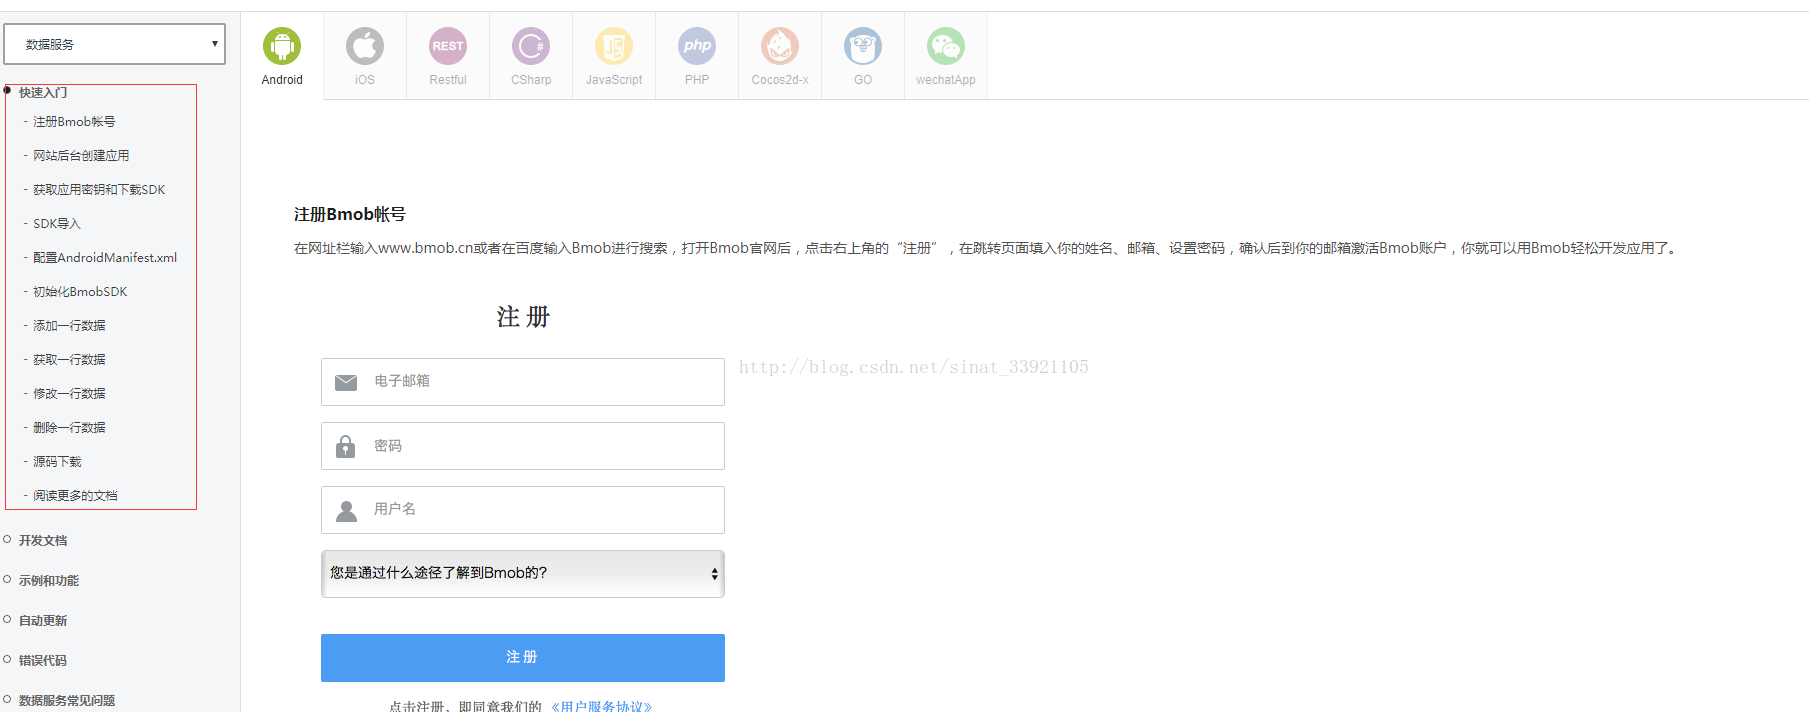
Task: Go to 删除一行数据 in sidebar
Action: coord(69,428)
